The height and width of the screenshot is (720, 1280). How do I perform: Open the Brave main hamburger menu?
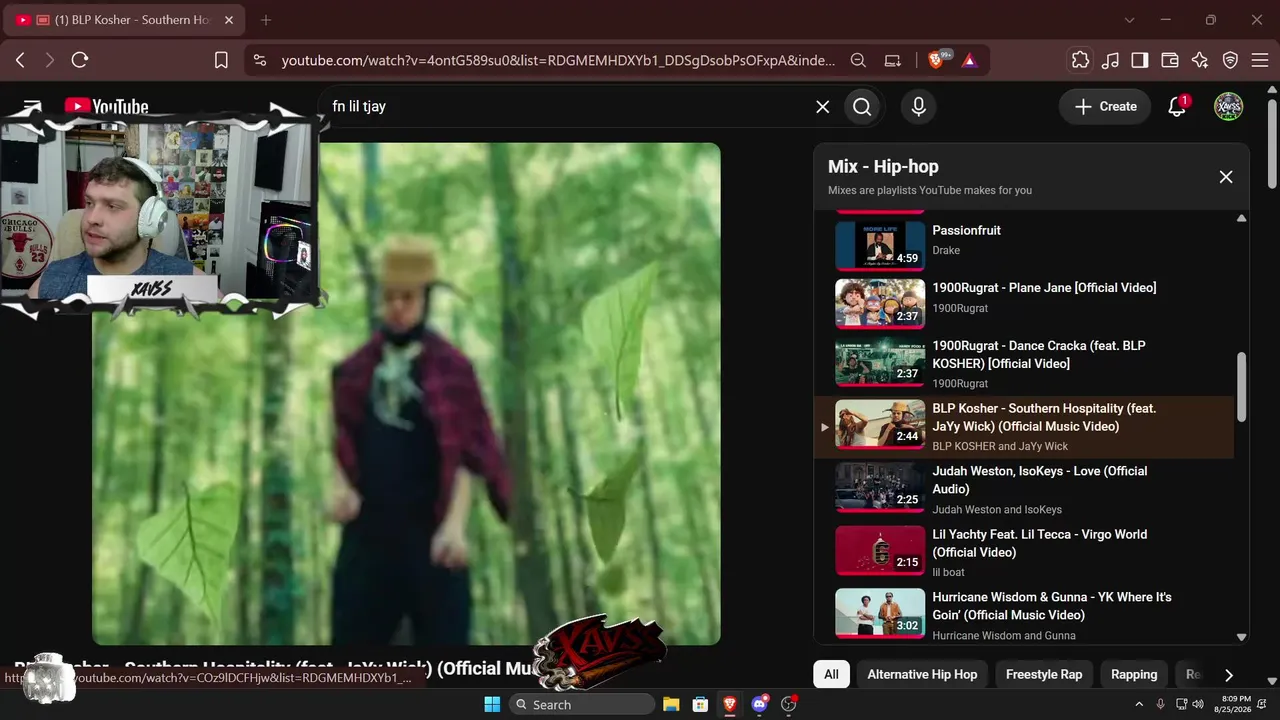pyautogui.click(x=1259, y=60)
